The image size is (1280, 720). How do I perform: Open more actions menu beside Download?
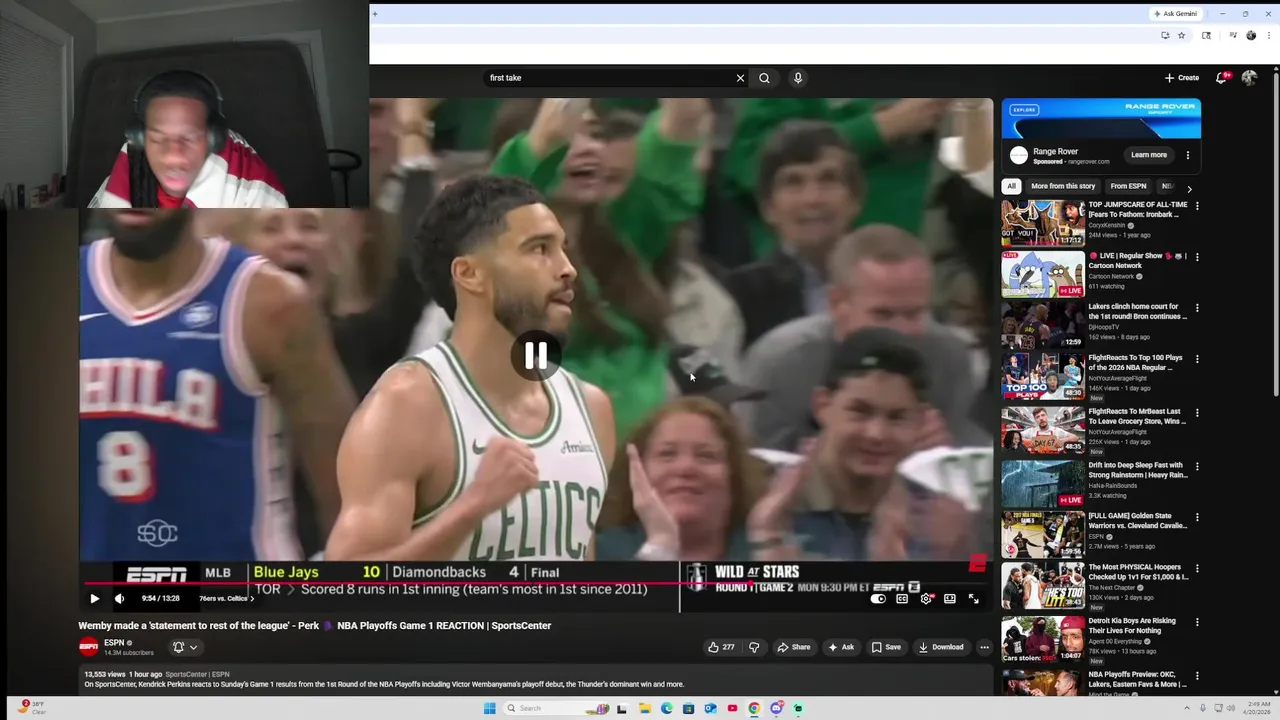point(984,647)
